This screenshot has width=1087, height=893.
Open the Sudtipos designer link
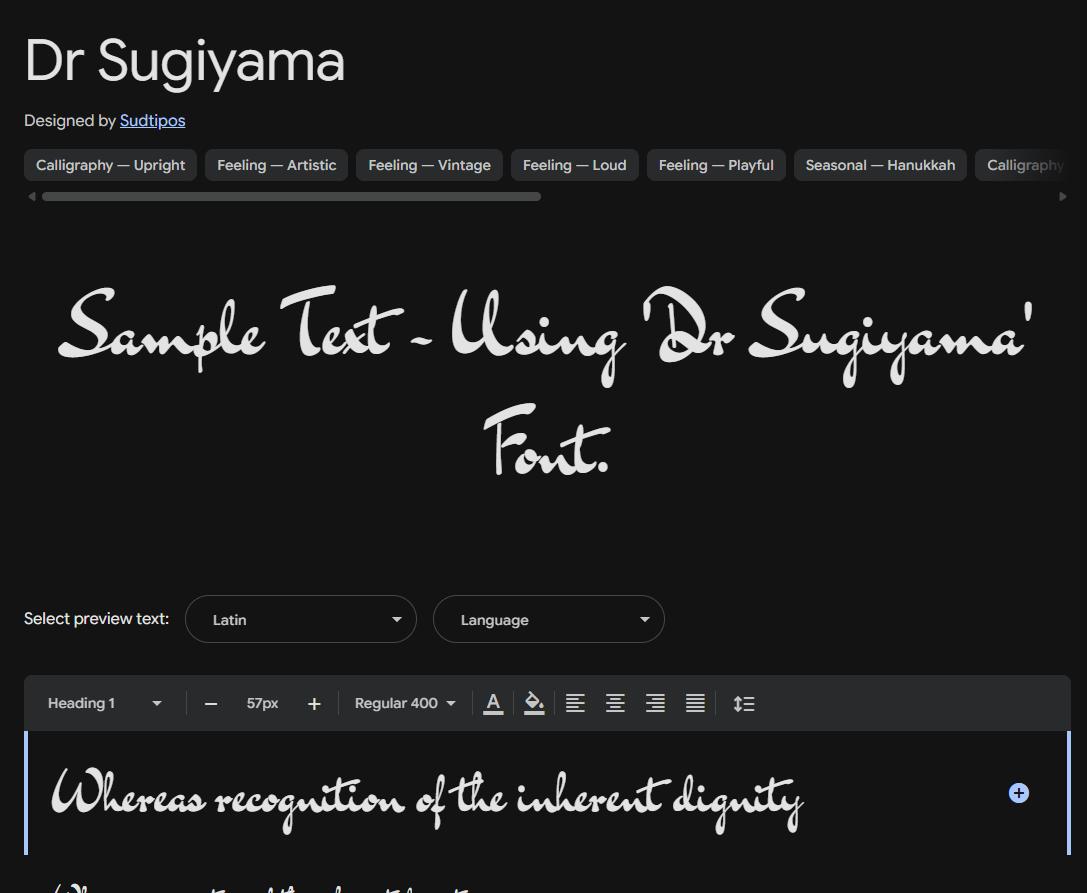(x=153, y=121)
